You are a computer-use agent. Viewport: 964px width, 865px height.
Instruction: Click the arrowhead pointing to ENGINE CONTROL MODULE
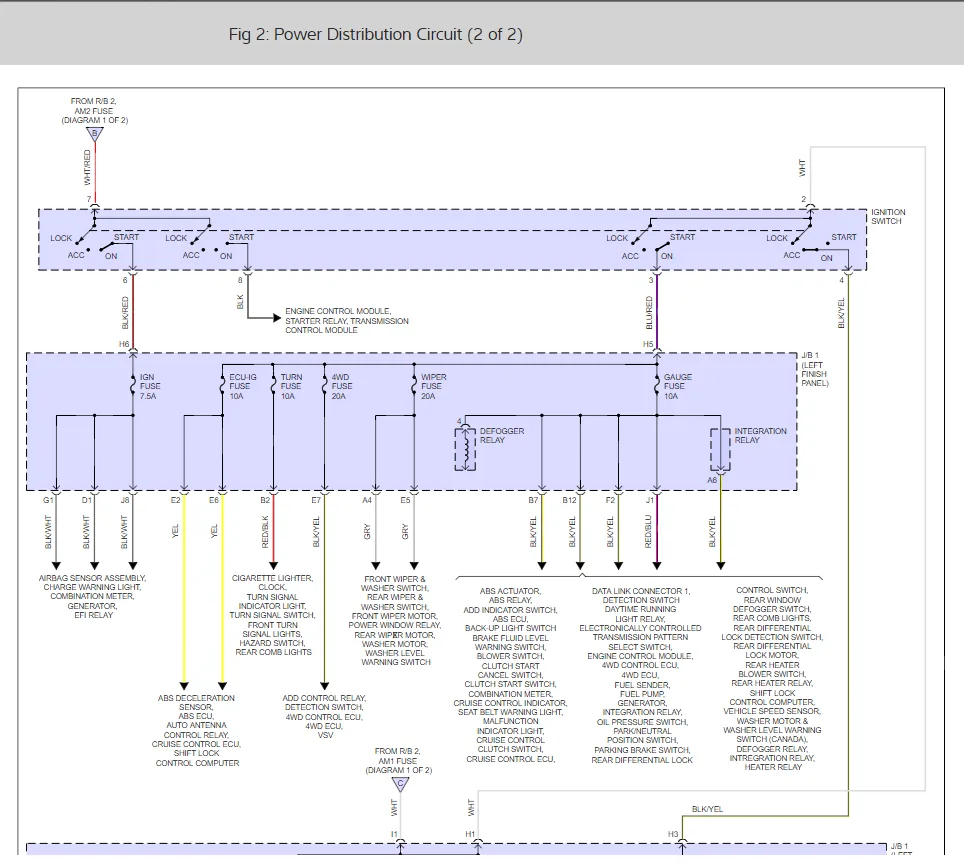tap(277, 318)
